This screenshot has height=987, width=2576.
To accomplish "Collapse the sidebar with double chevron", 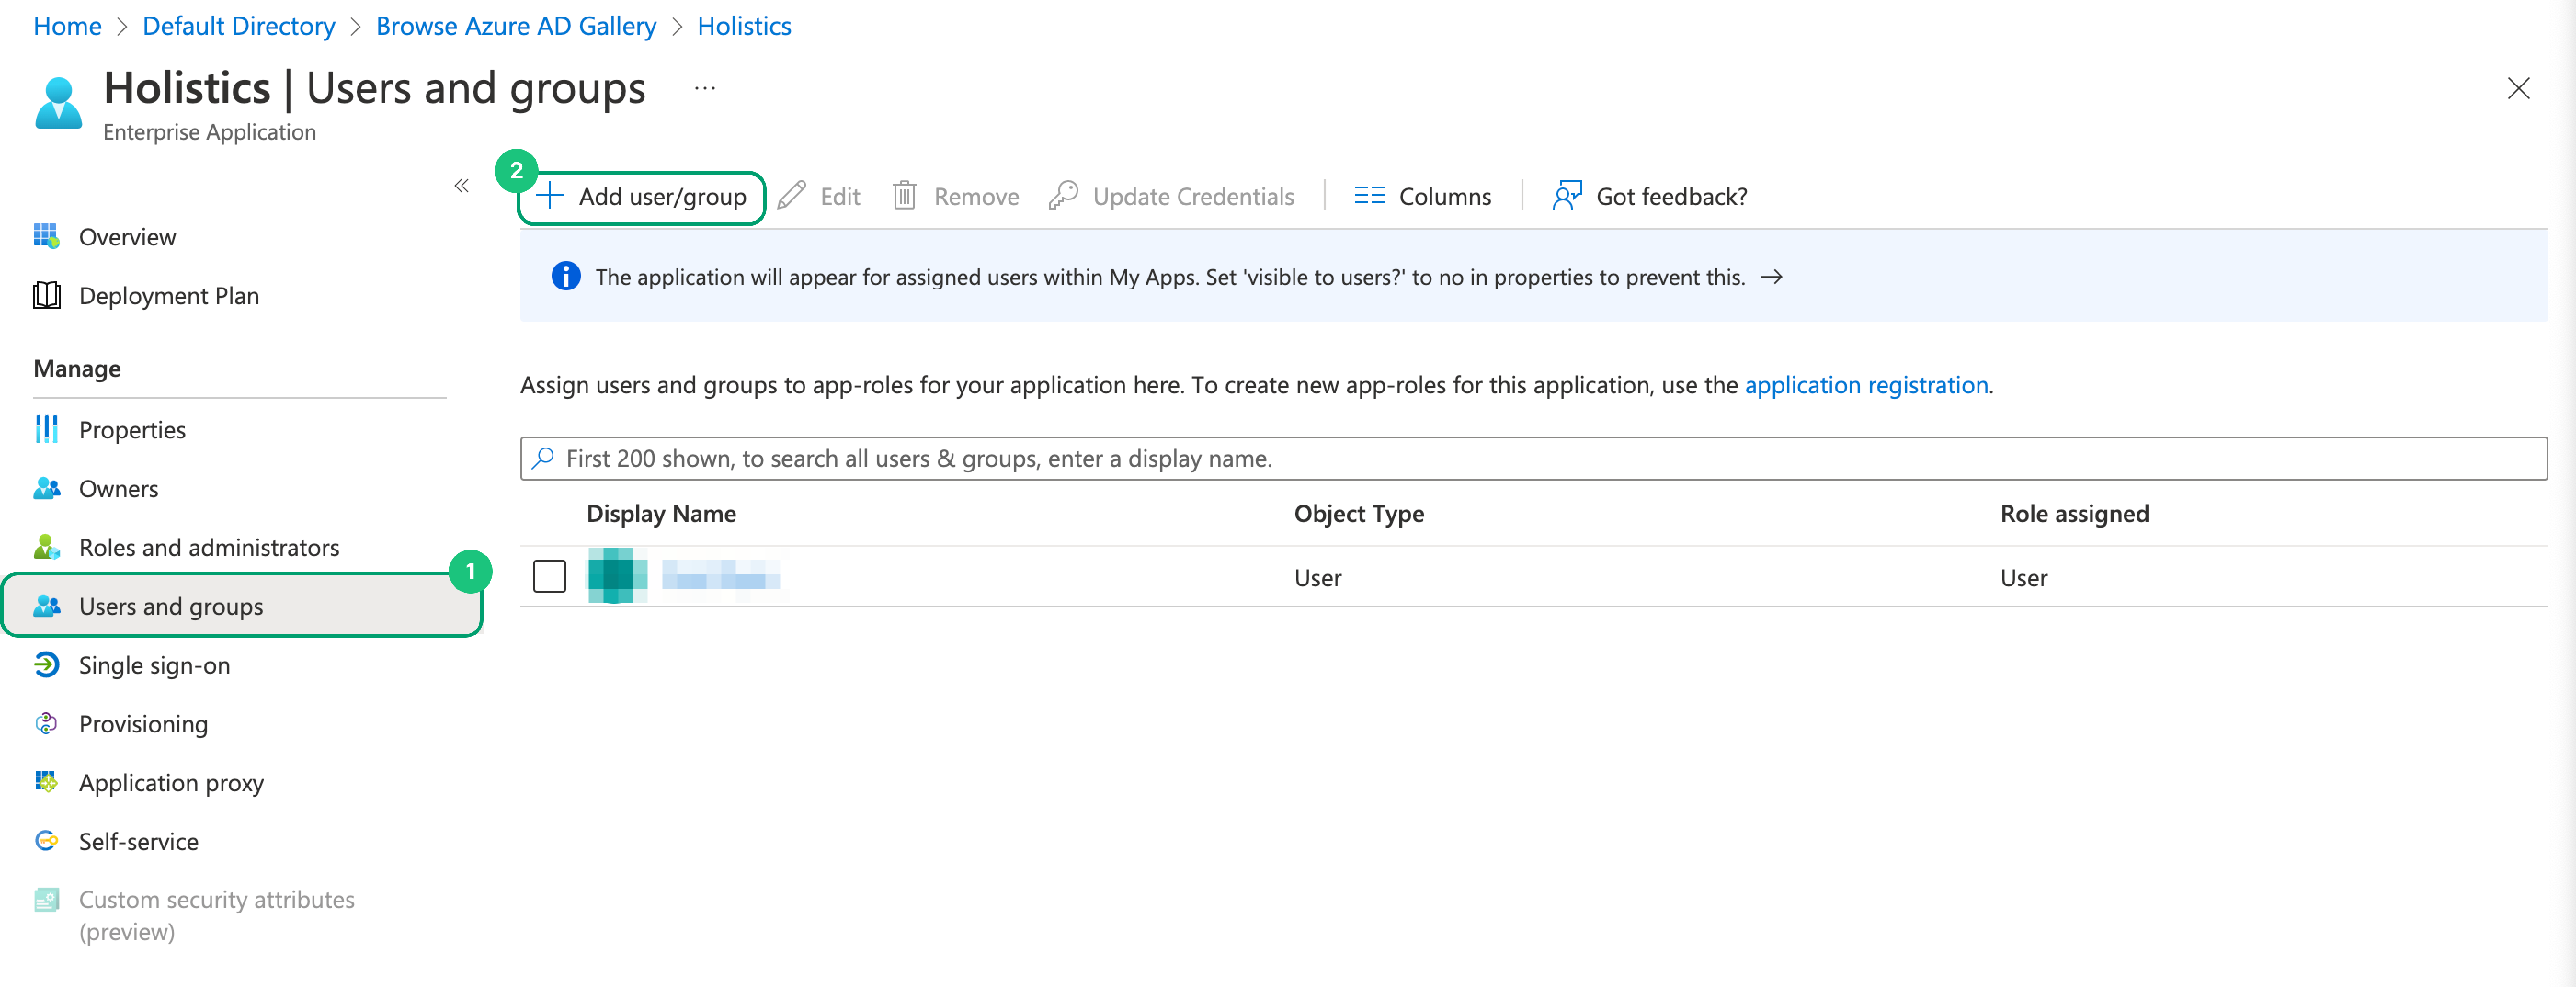I will coord(461,185).
